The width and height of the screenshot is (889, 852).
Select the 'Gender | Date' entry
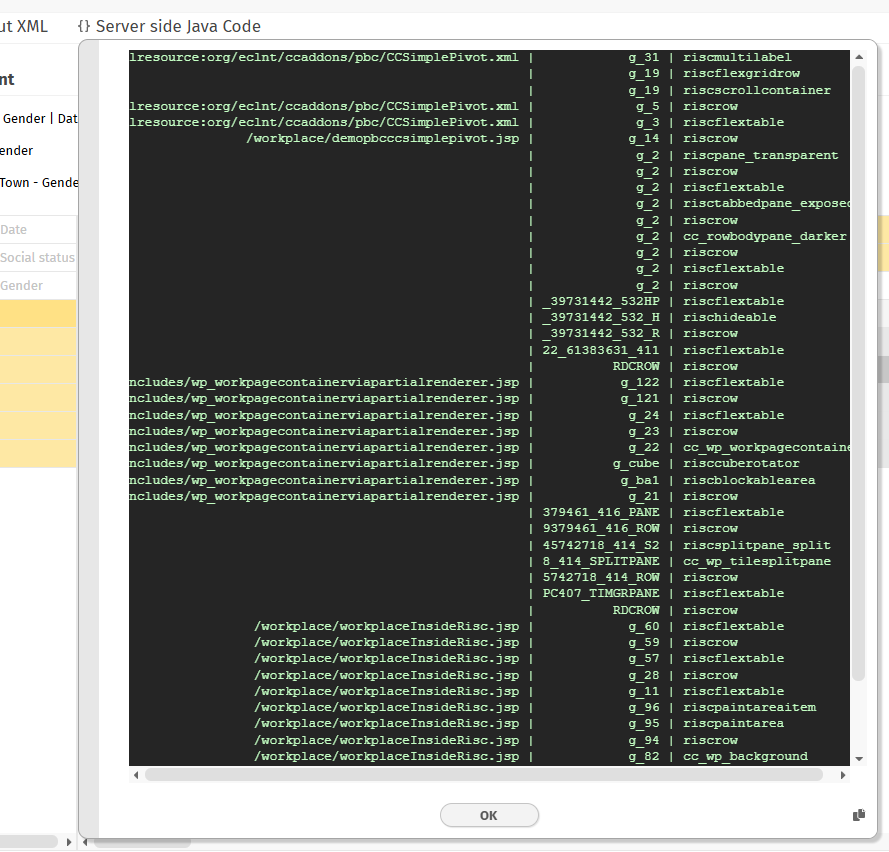click(40, 118)
